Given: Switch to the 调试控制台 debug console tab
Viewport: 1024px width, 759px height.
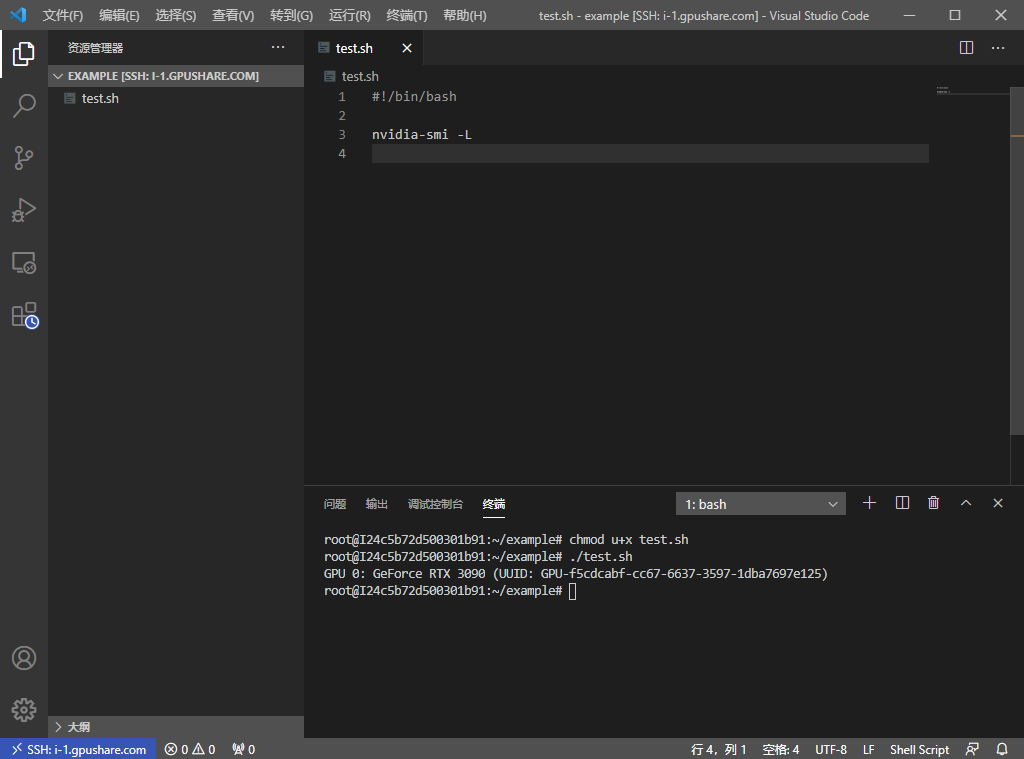Looking at the screenshot, I should 435,504.
